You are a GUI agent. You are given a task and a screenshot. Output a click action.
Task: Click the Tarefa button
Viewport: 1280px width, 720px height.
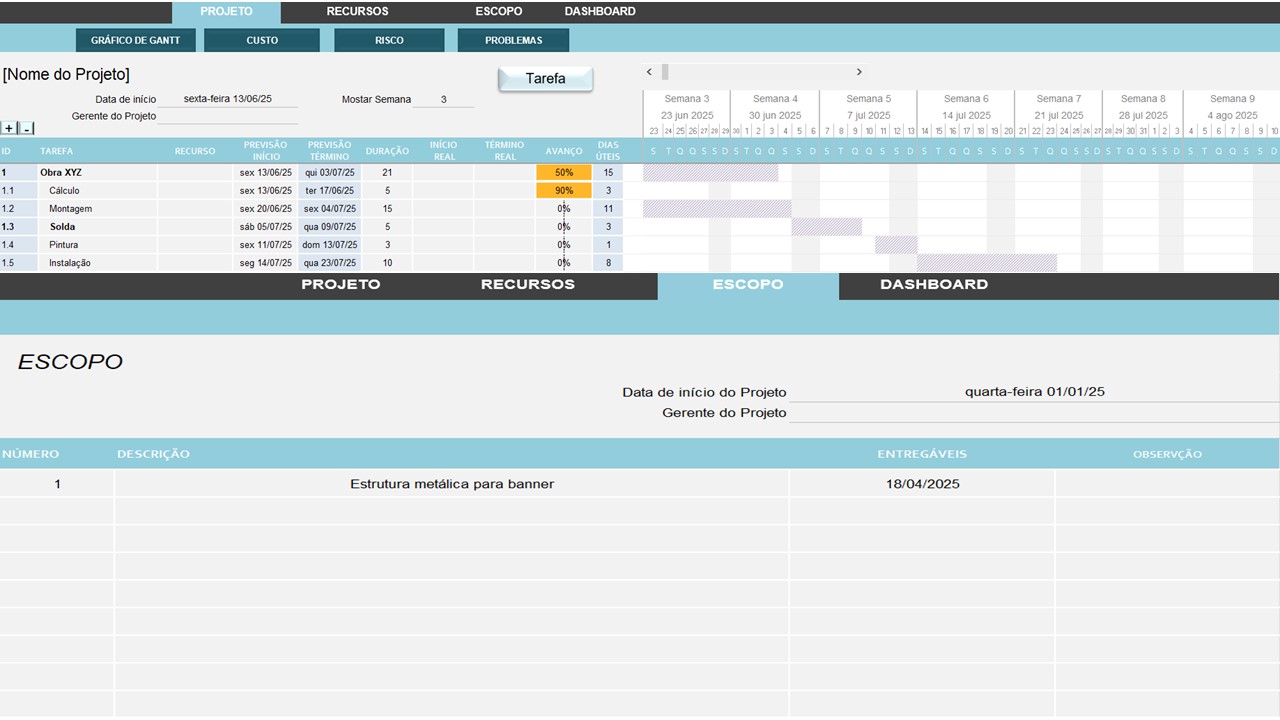pyautogui.click(x=545, y=79)
